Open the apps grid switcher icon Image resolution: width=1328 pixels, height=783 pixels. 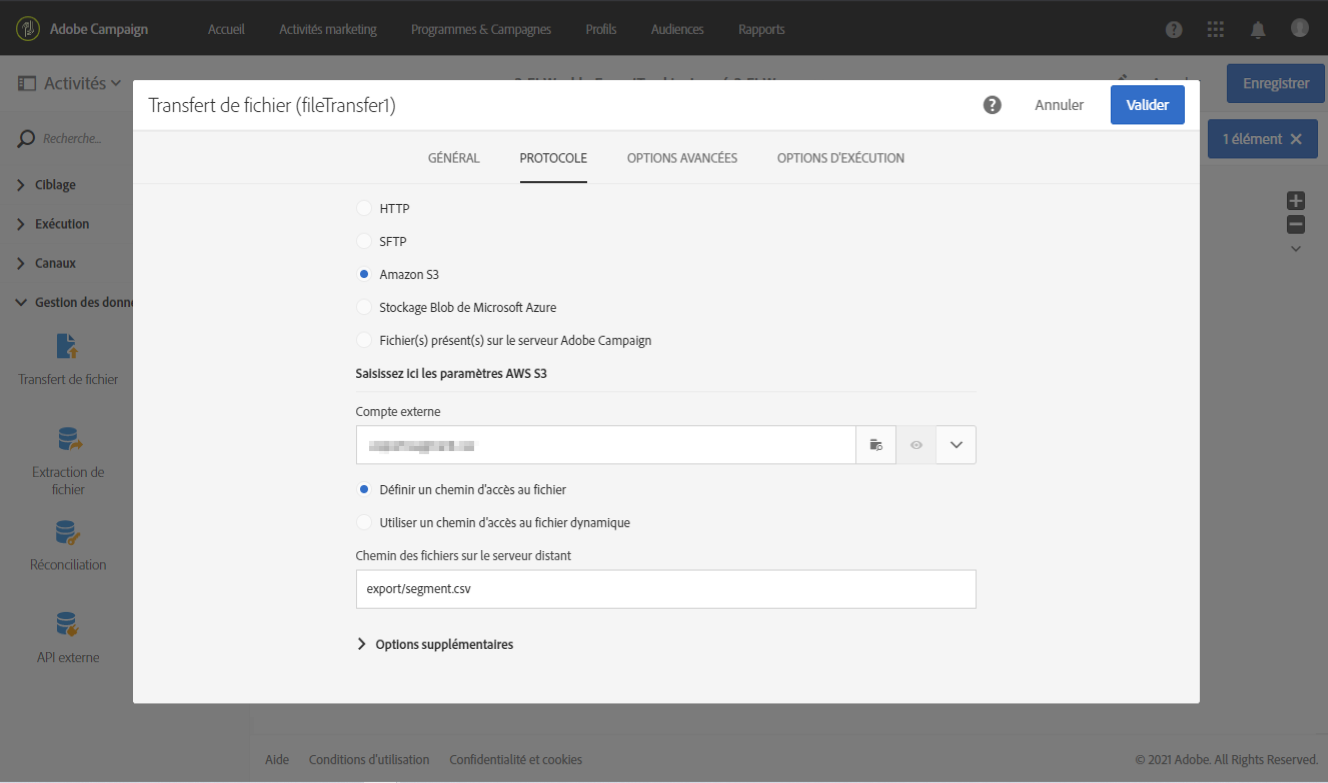pos(1216,30)
